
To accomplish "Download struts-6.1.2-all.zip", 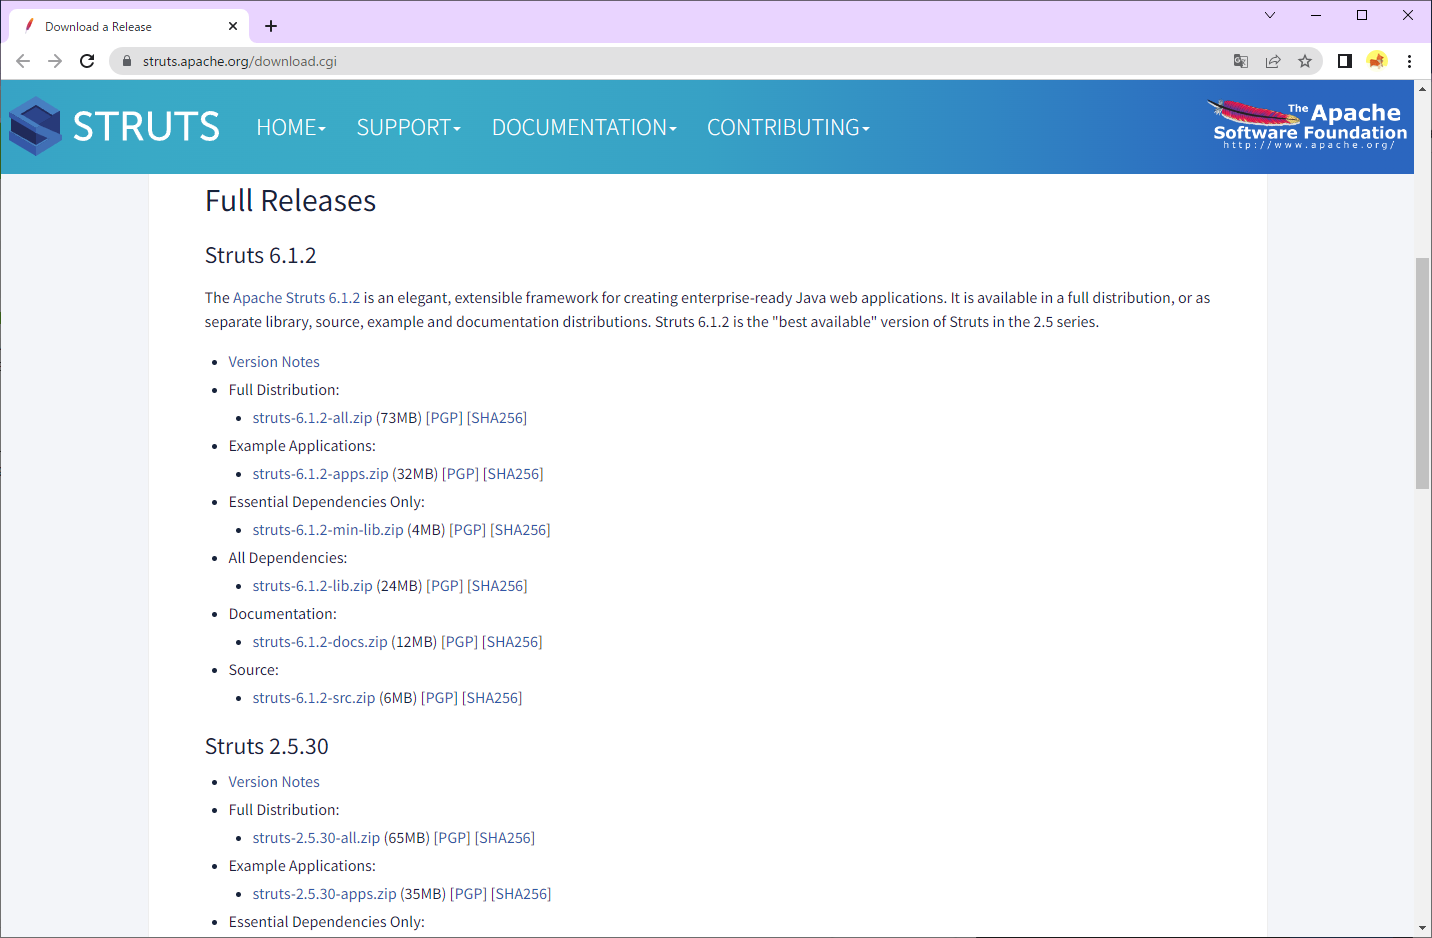I will (312, 417).
